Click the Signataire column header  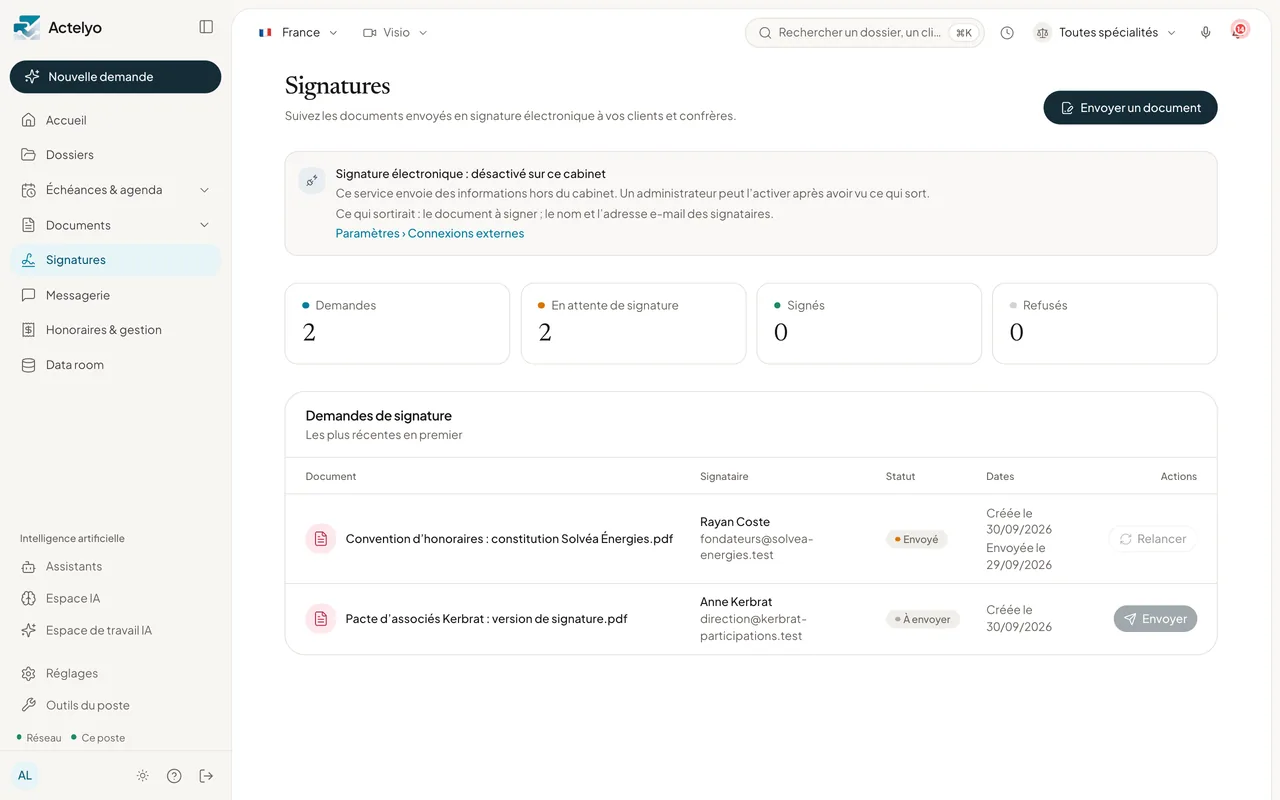pos(724,476)
